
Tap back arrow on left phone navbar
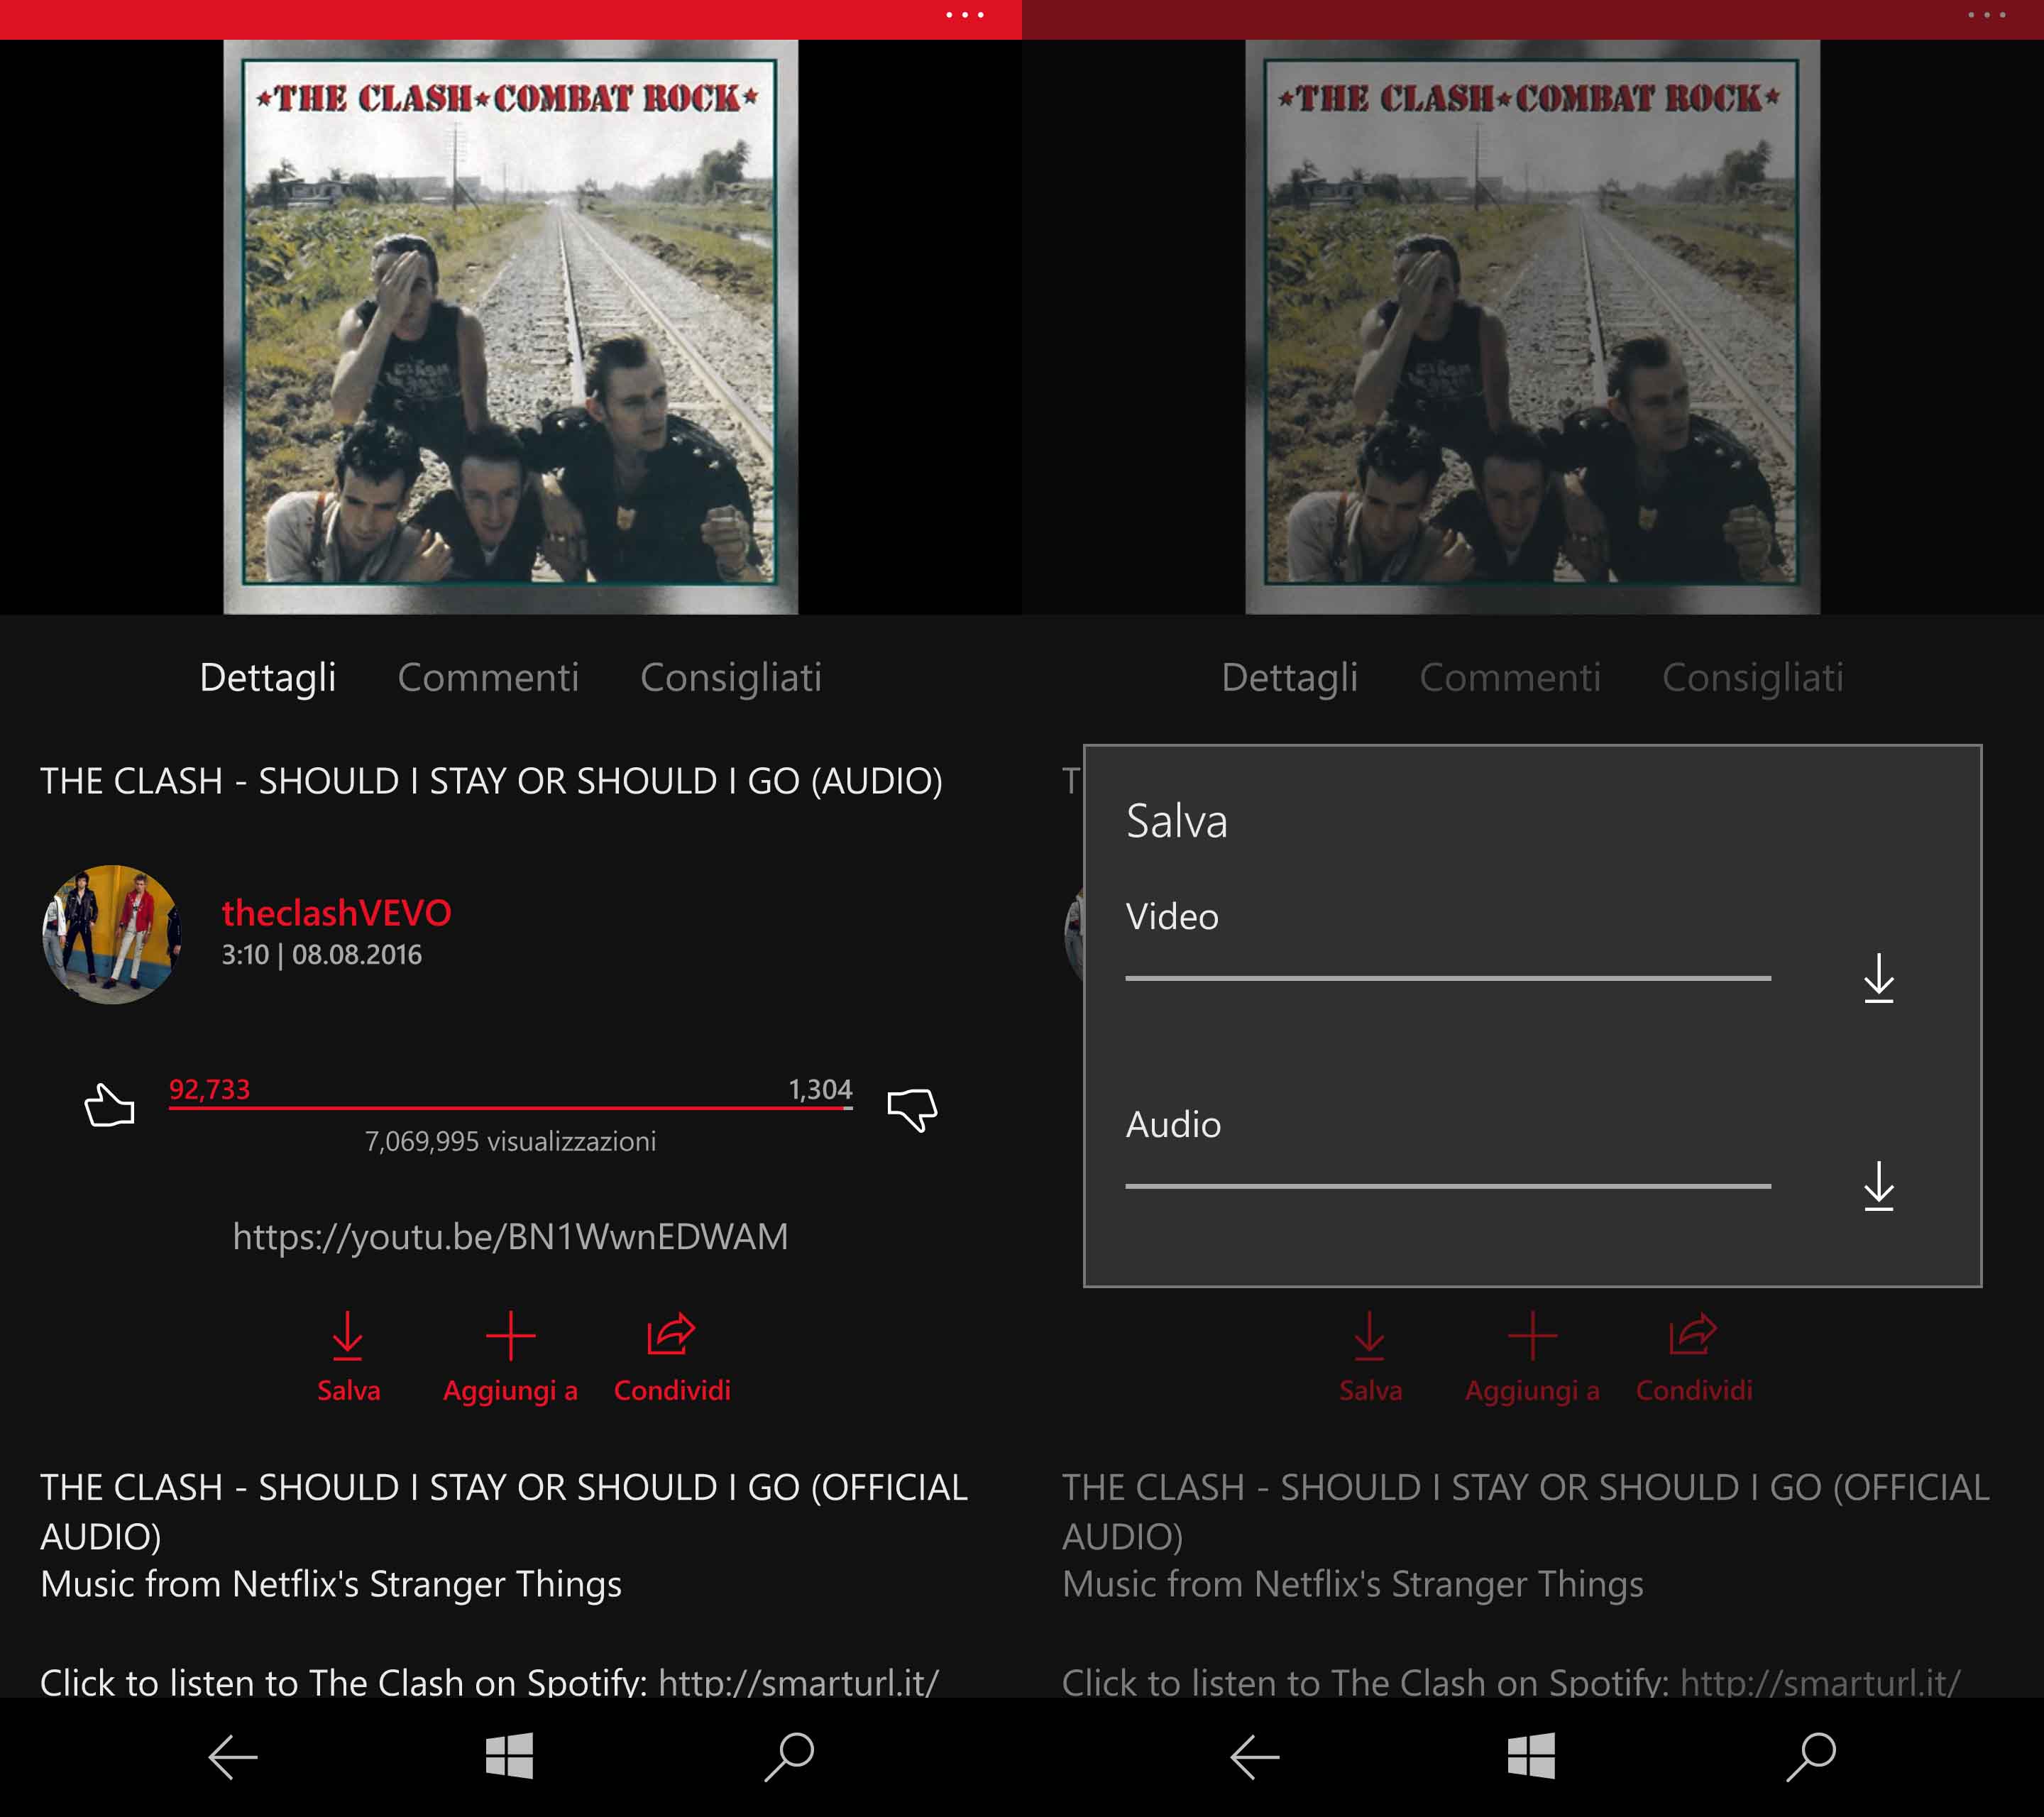(233, 1757)
